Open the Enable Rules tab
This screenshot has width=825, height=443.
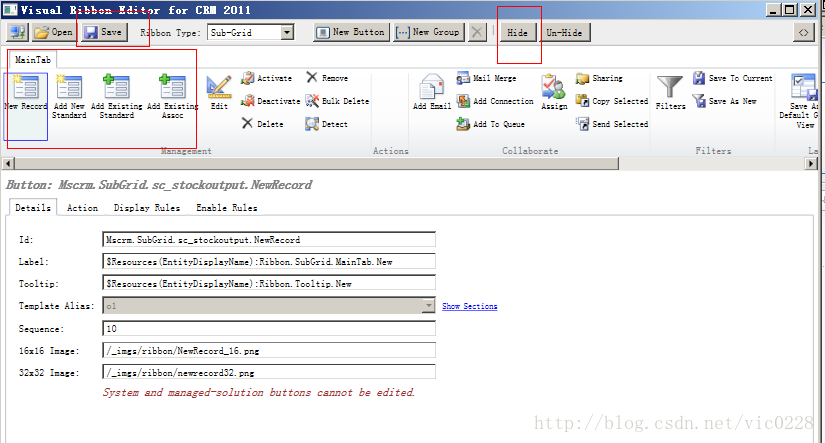click(x=227, y=208)
